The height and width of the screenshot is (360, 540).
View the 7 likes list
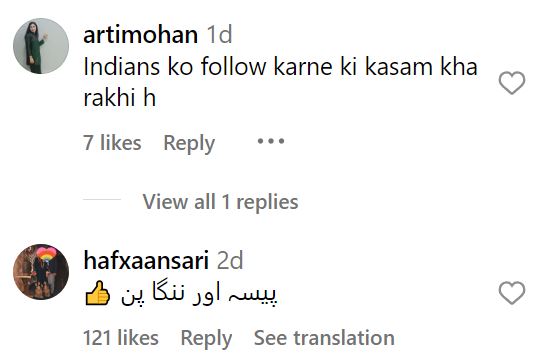(112, 143)
